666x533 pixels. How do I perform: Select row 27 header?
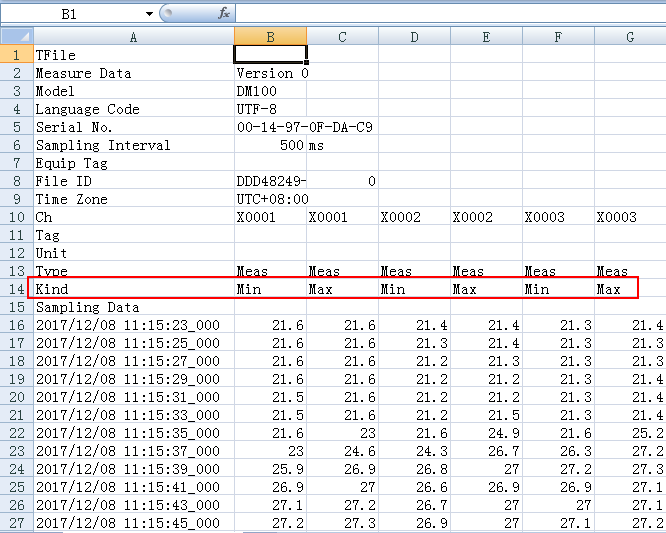[x=16, y=523]
